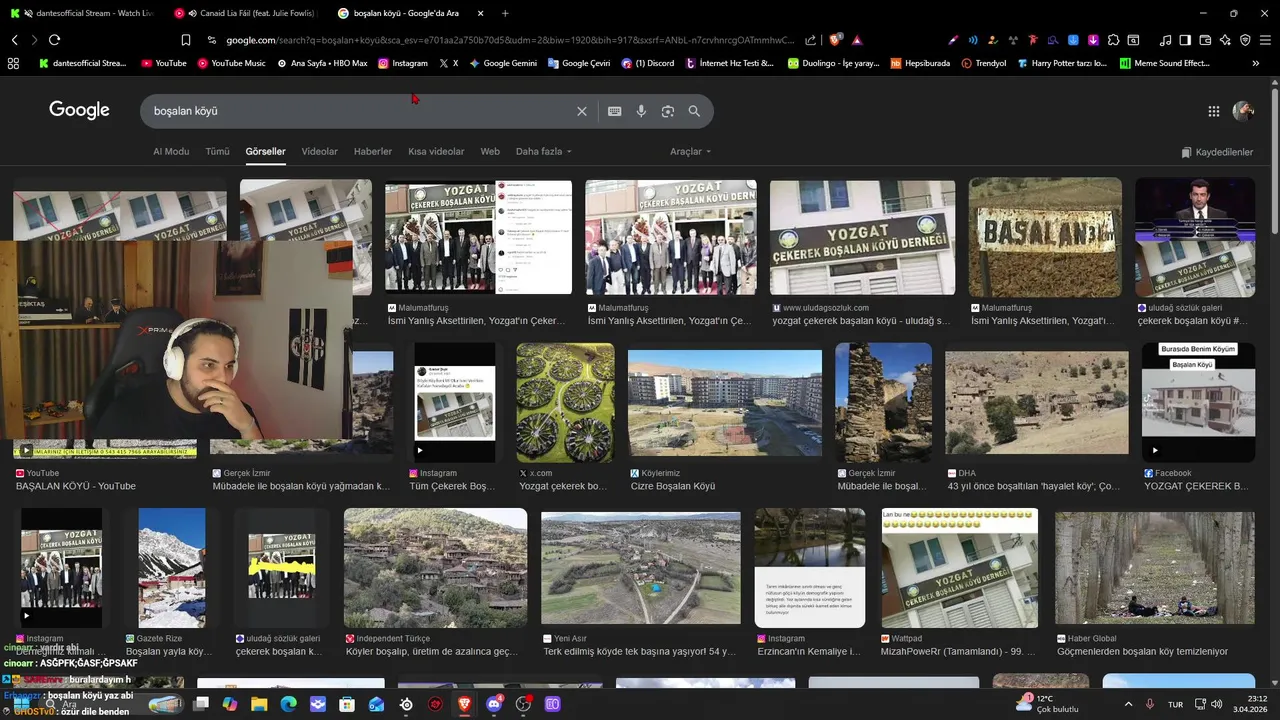Open the Instagram bookmark
Viewport: 1280px width, 720px height.
tap(402, 63)
